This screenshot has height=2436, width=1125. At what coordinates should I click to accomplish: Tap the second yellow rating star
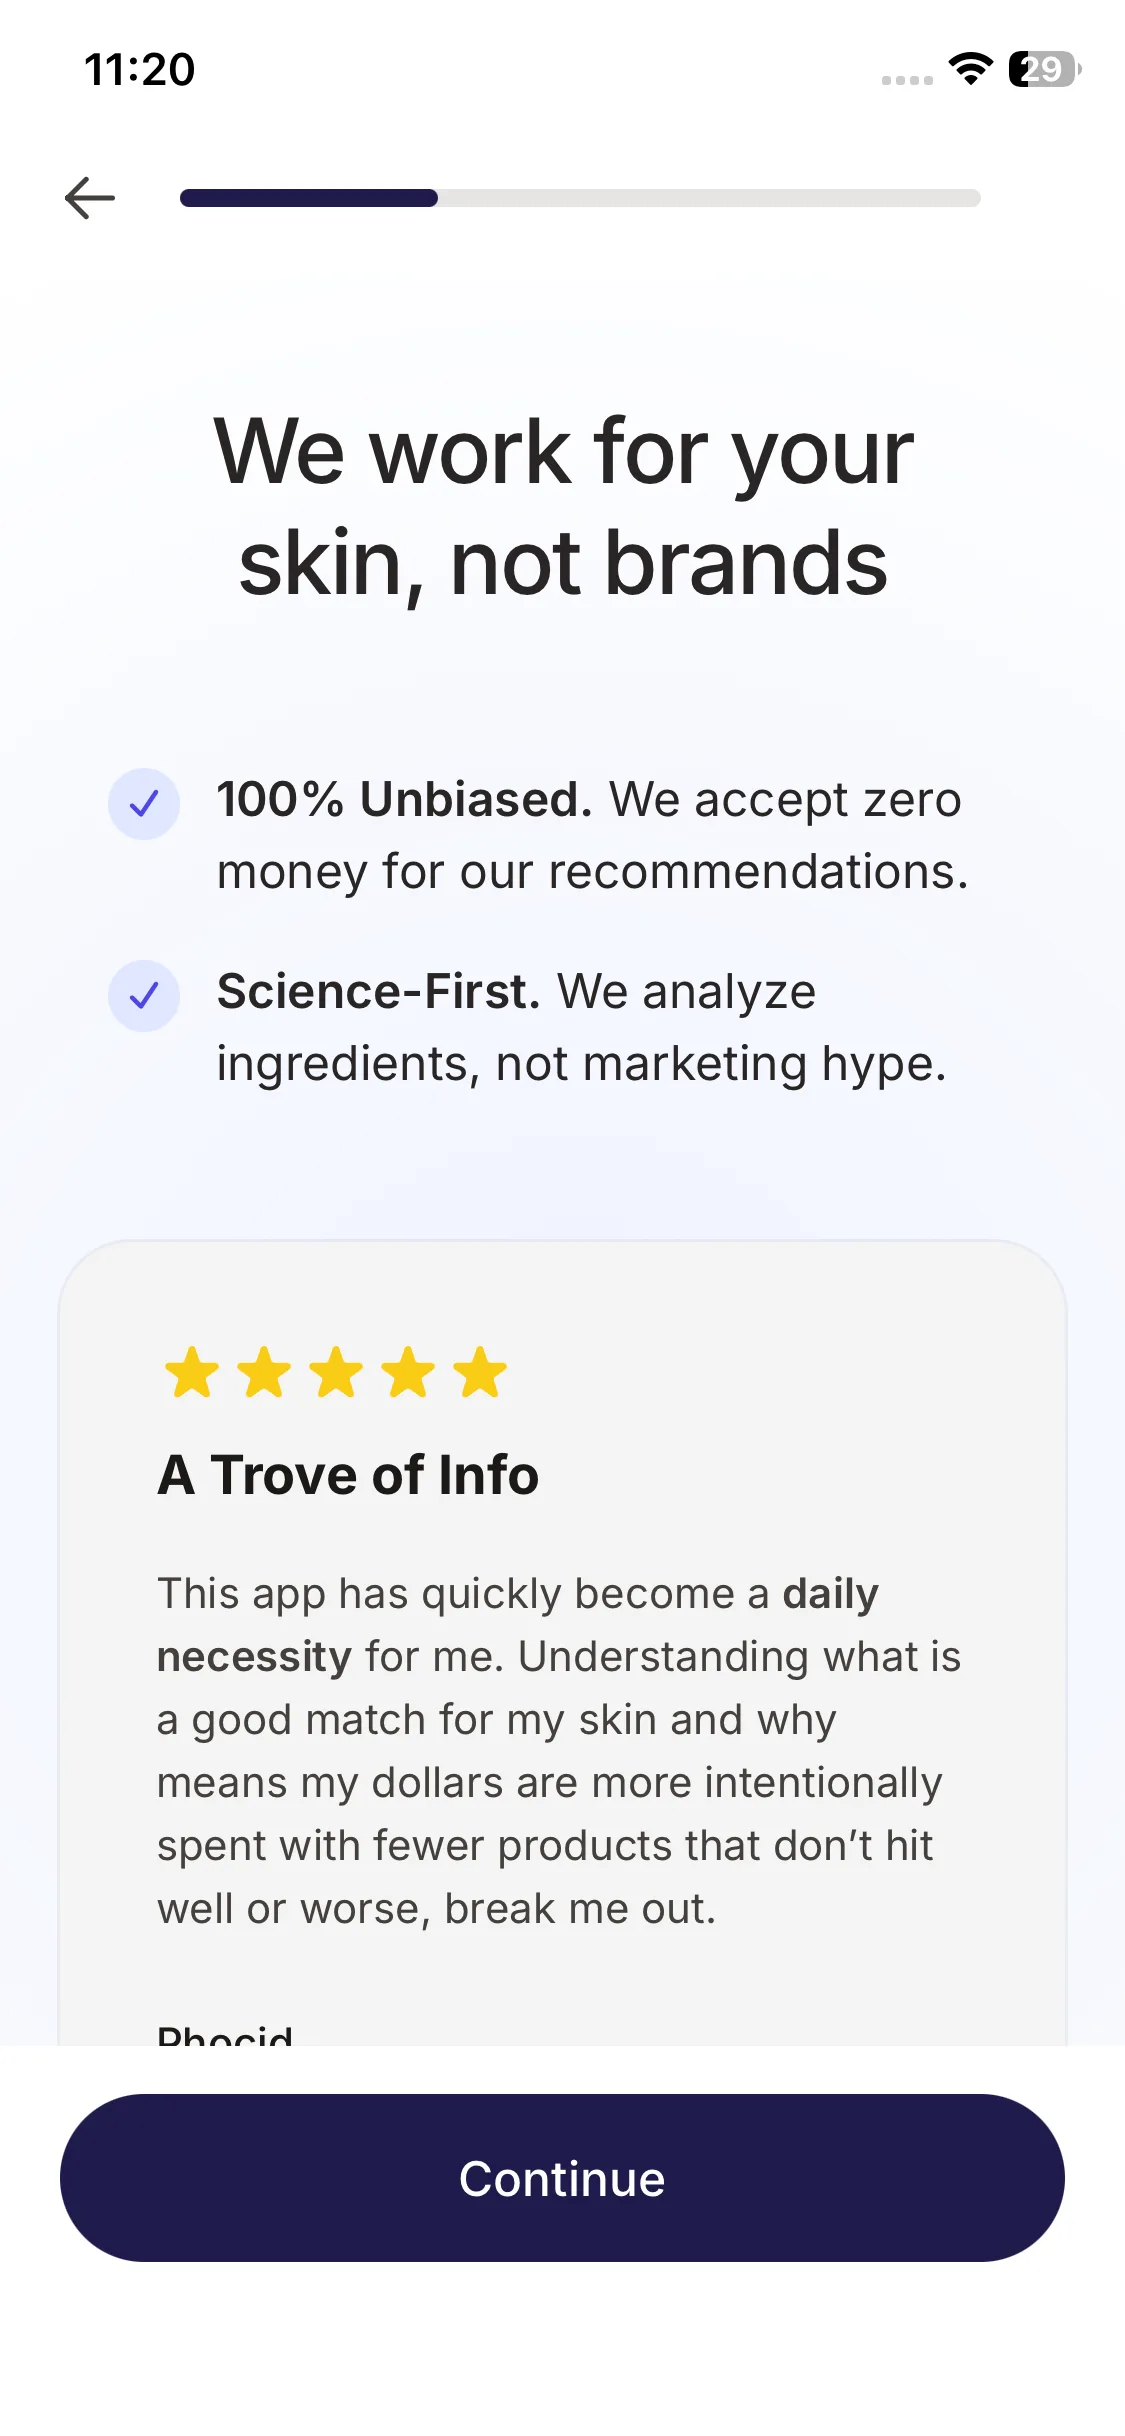point(264,1372)
